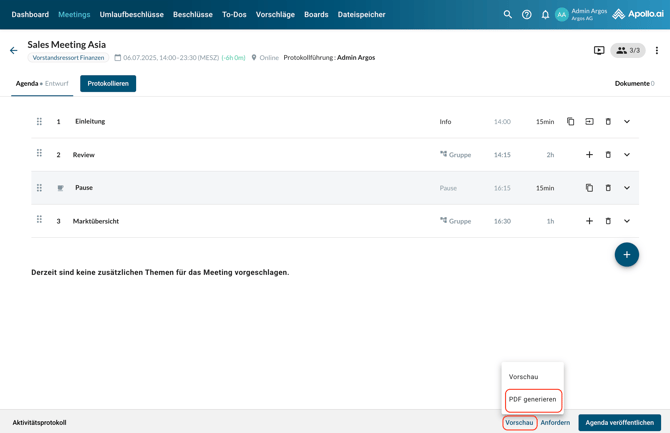
Task: Start presentation mode play icon
Action: (x=599, y=50)
